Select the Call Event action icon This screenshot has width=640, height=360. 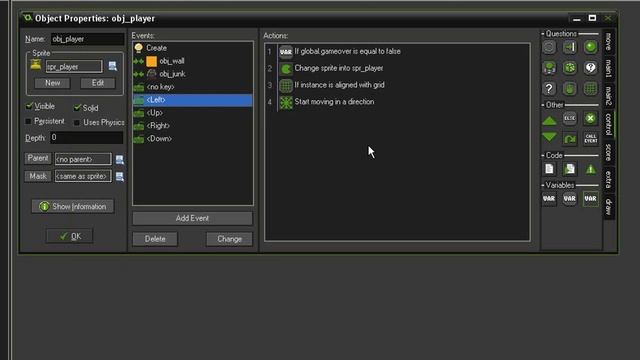(590, 139)
